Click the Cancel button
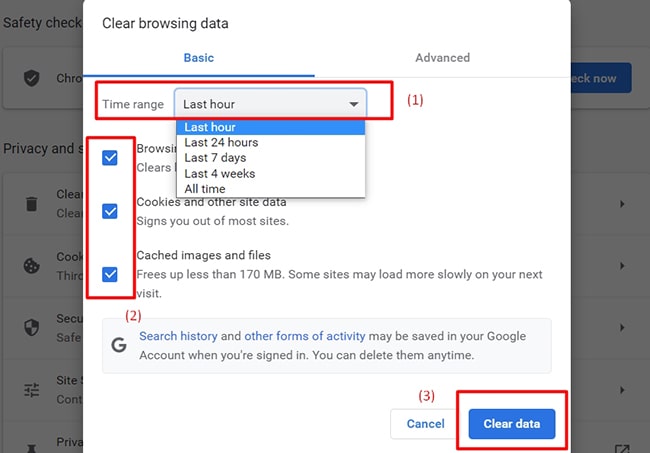The width and height of the screenshot is (650, 453). [425, 424]
